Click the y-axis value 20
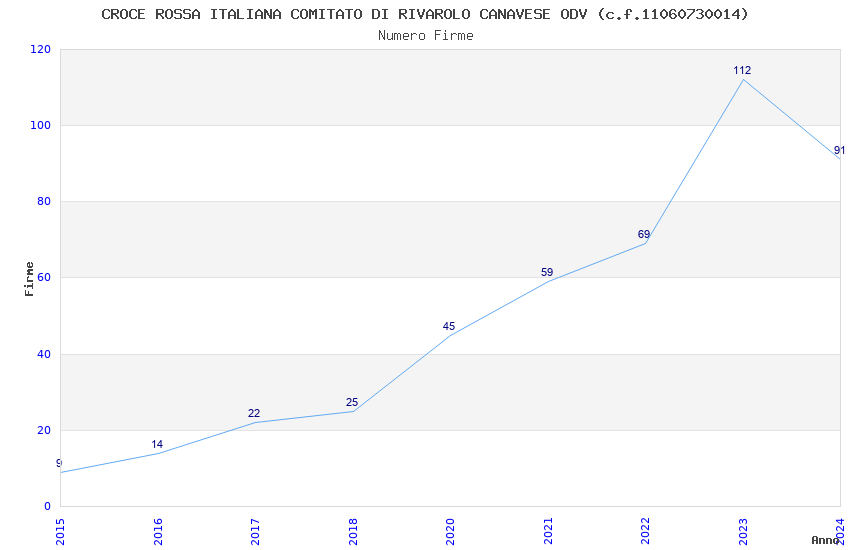This screenshot has width=850, height=550. pyautogui.click(x=44, y=430)
